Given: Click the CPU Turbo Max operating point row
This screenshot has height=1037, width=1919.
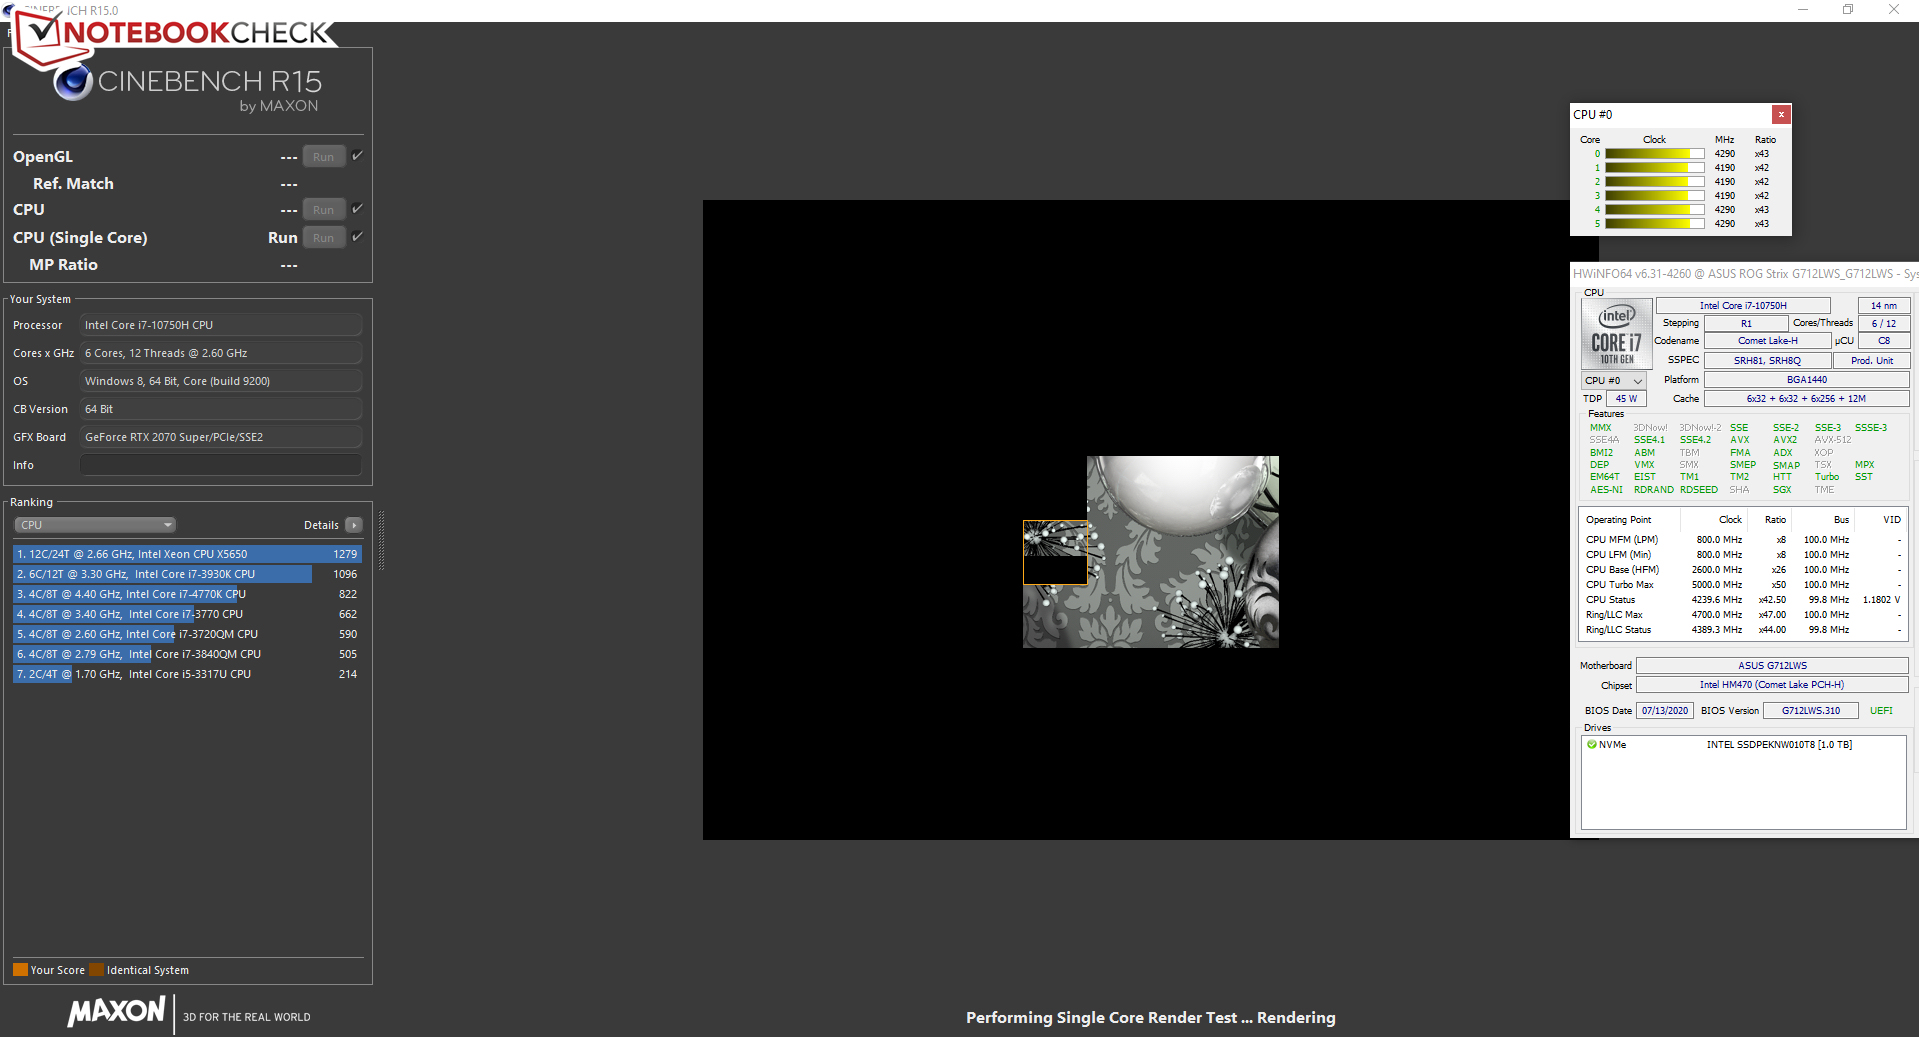Looking at the screenshot, I should [1743, 585].
